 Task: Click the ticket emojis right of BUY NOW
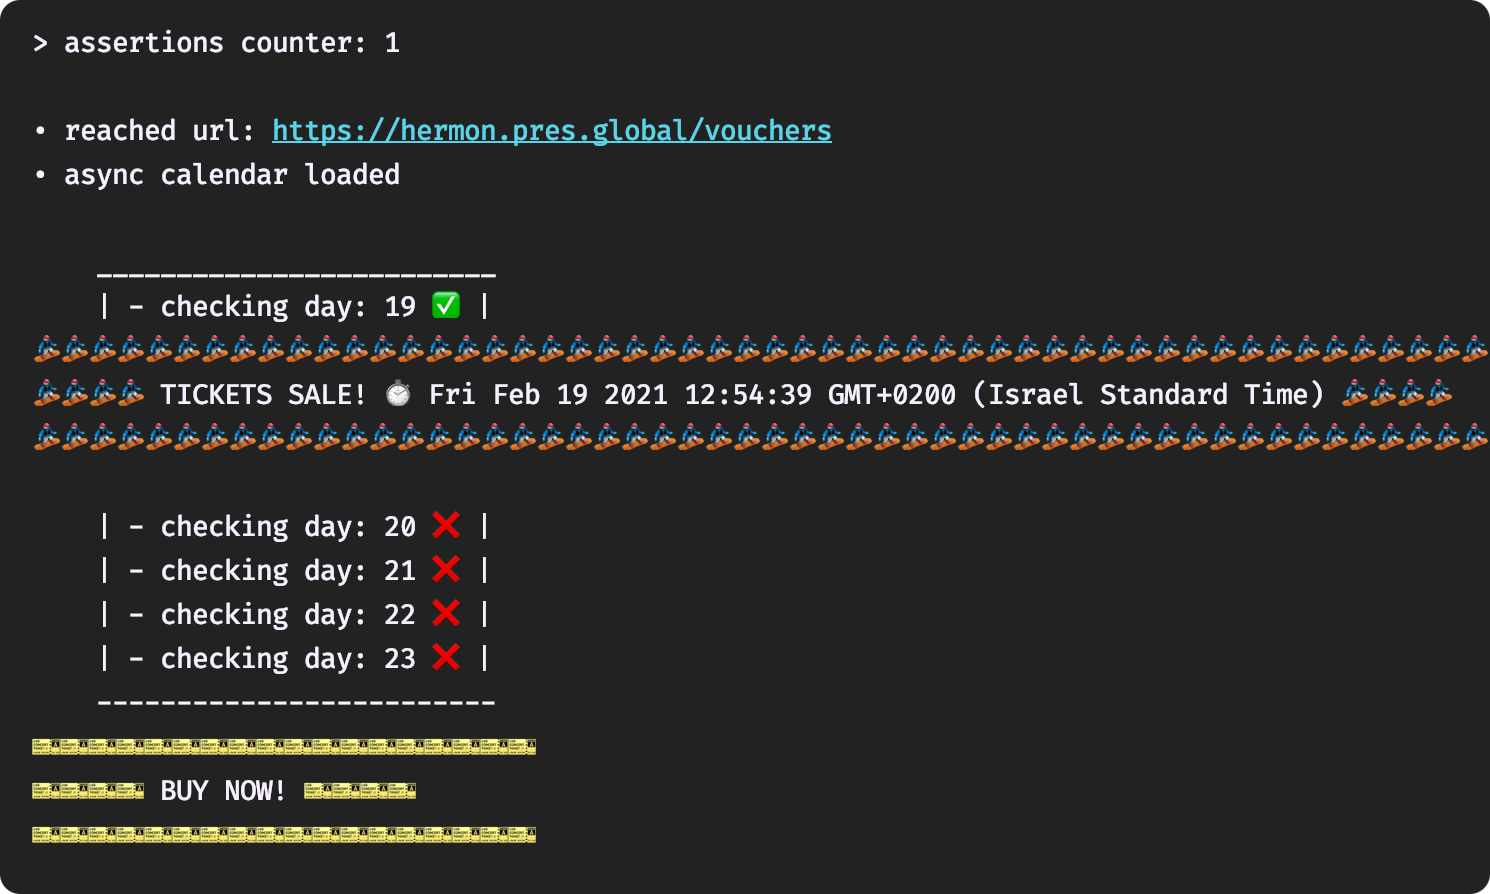(360, 791)
